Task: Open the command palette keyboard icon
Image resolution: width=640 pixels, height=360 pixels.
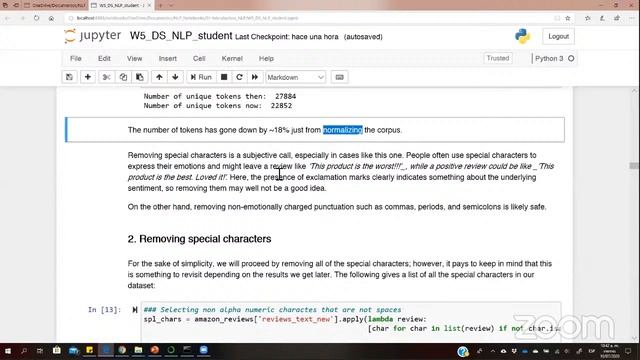Action: point(340,77)
